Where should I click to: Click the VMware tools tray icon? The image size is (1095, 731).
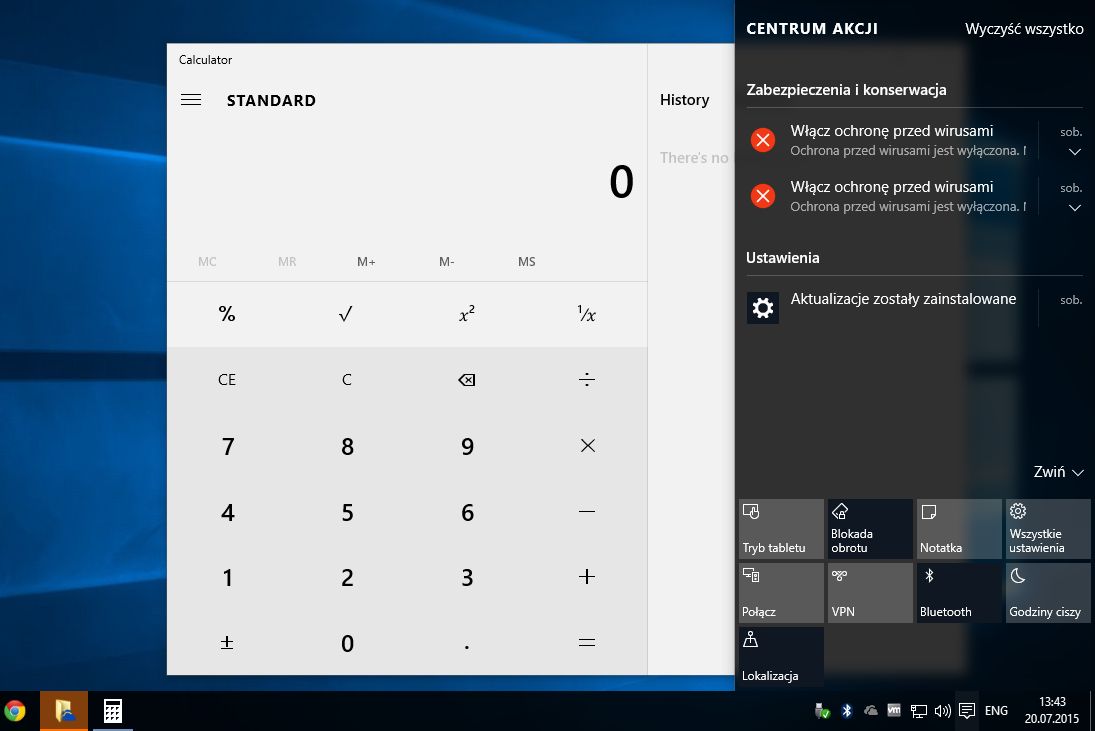click(x=894, y=710)
